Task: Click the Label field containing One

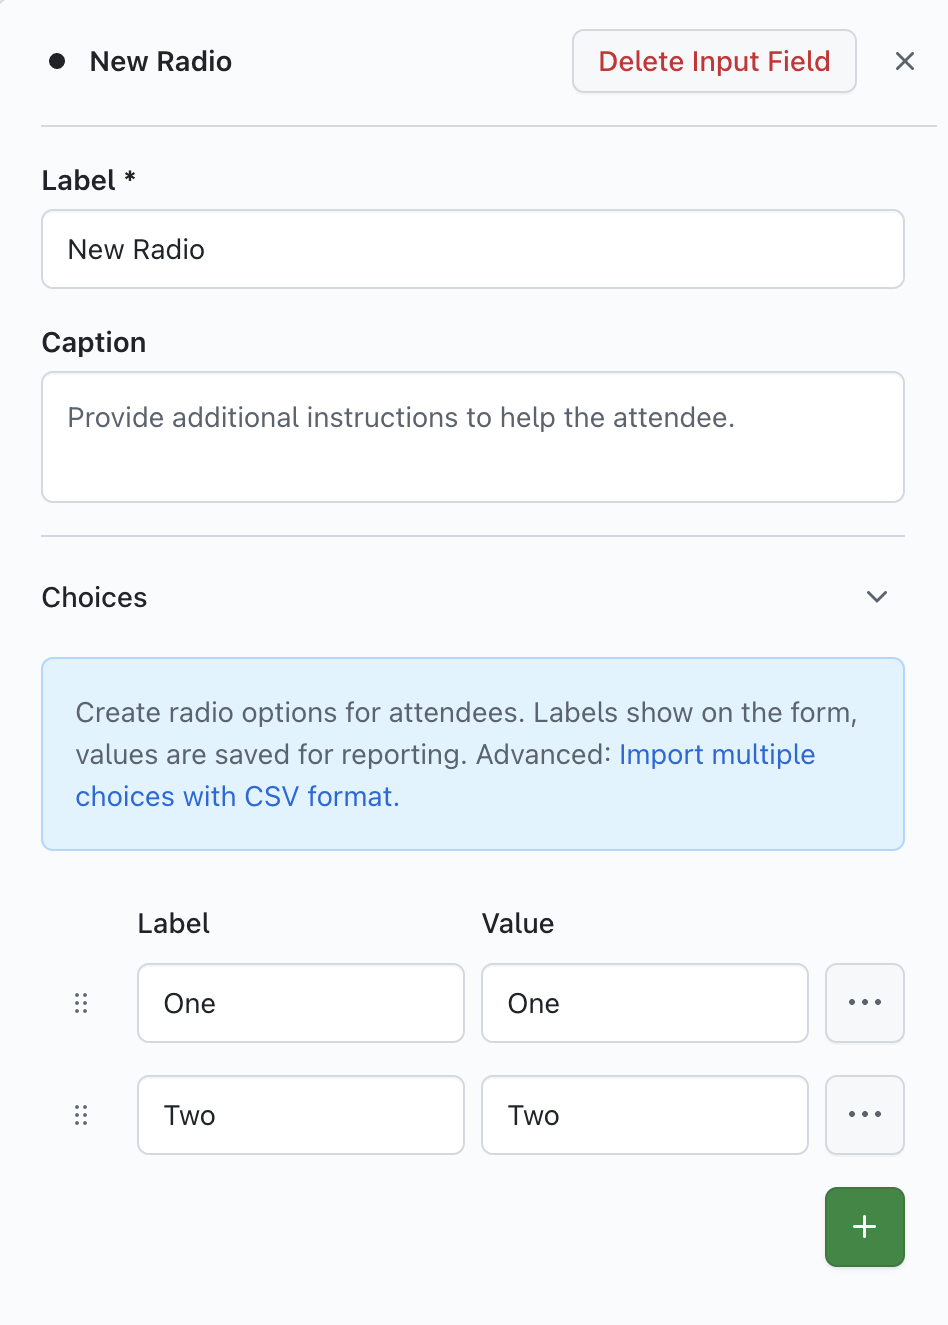Action: pyautogui.click(x=300, y=1003)
